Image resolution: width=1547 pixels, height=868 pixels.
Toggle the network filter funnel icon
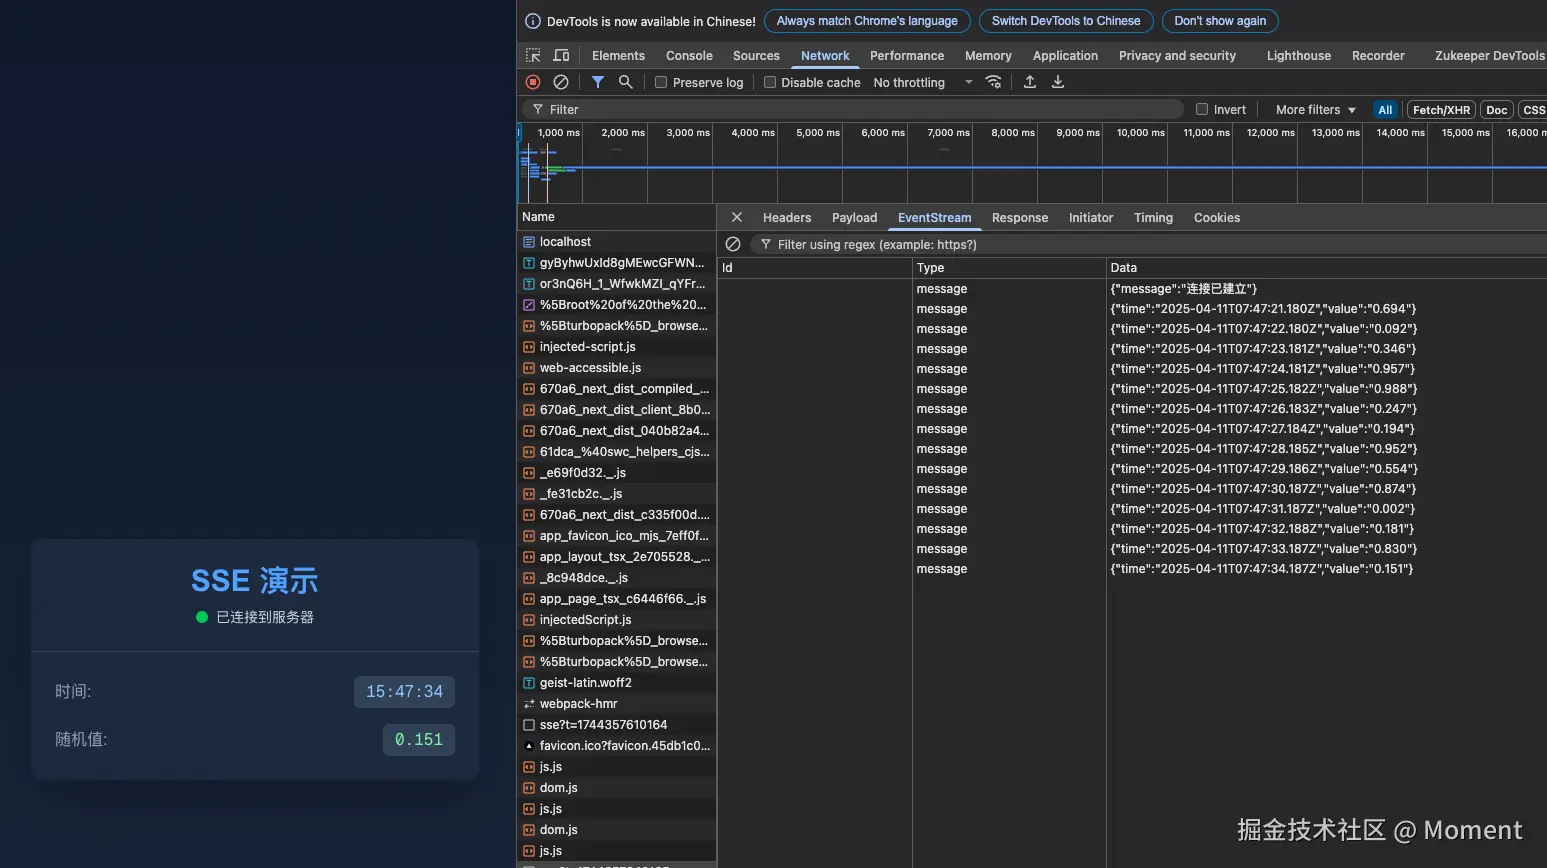click(597, 82)
